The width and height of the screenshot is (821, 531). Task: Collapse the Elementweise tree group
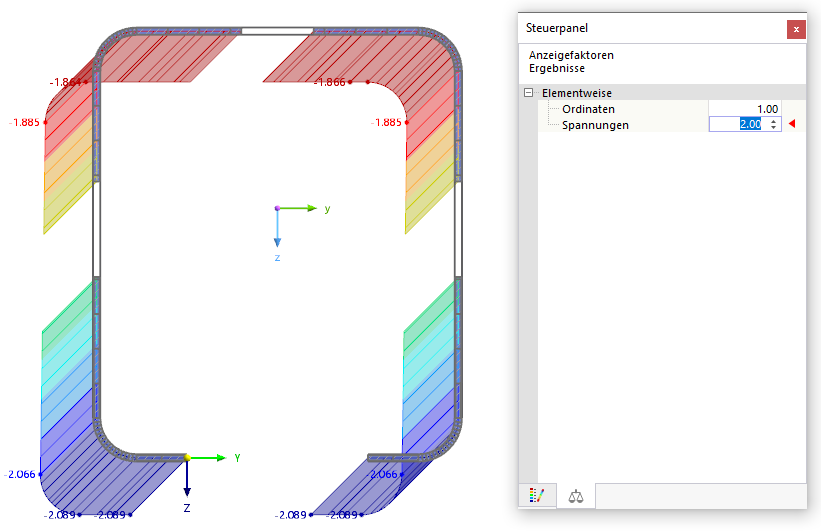(529, 93)
